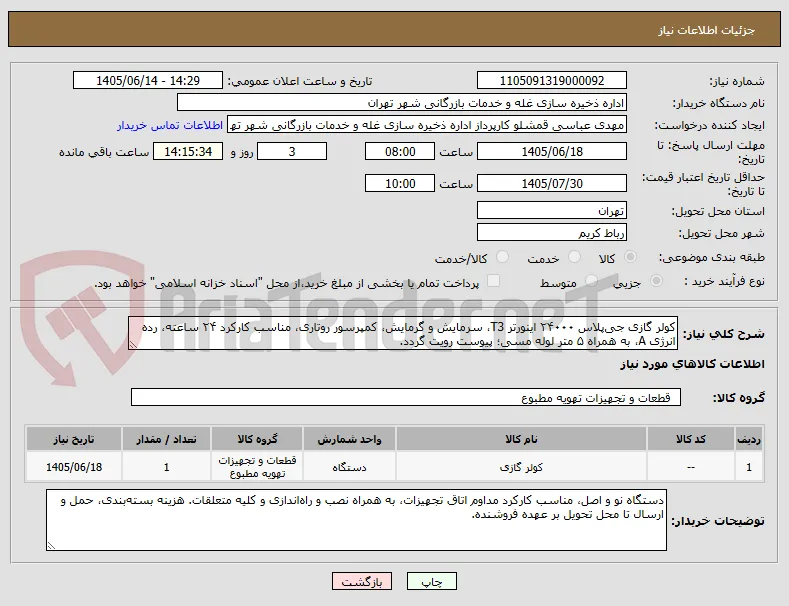Click the request number field 1105091319000092
Image resolution: width=789 pixels, height=606 pixels.
[x=551, y=81]
